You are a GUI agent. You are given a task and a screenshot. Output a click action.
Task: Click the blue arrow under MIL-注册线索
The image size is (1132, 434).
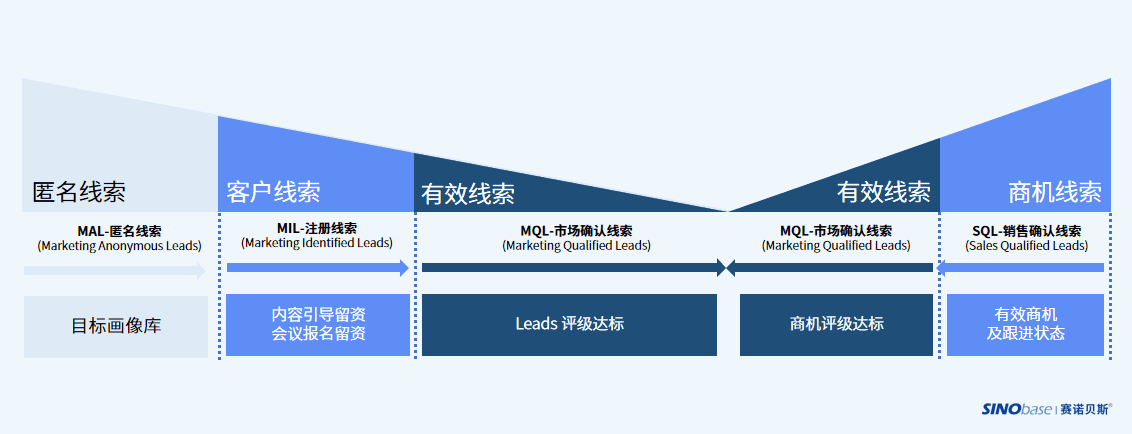point(318,268)
